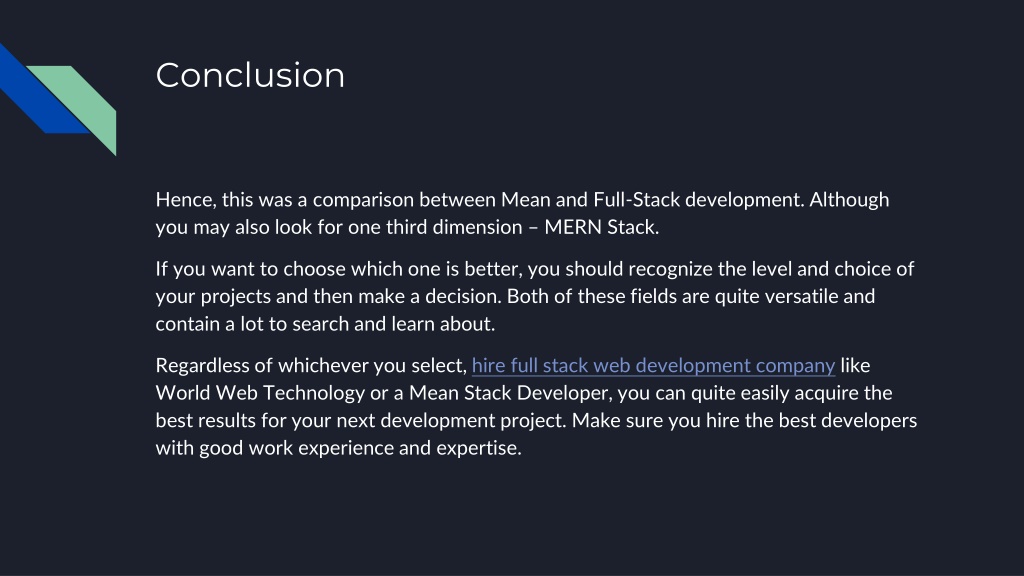Screen dimensions: 1024x576
Task: Click the phrase Mean Stack Developer
Action: (x=509, y=393)
